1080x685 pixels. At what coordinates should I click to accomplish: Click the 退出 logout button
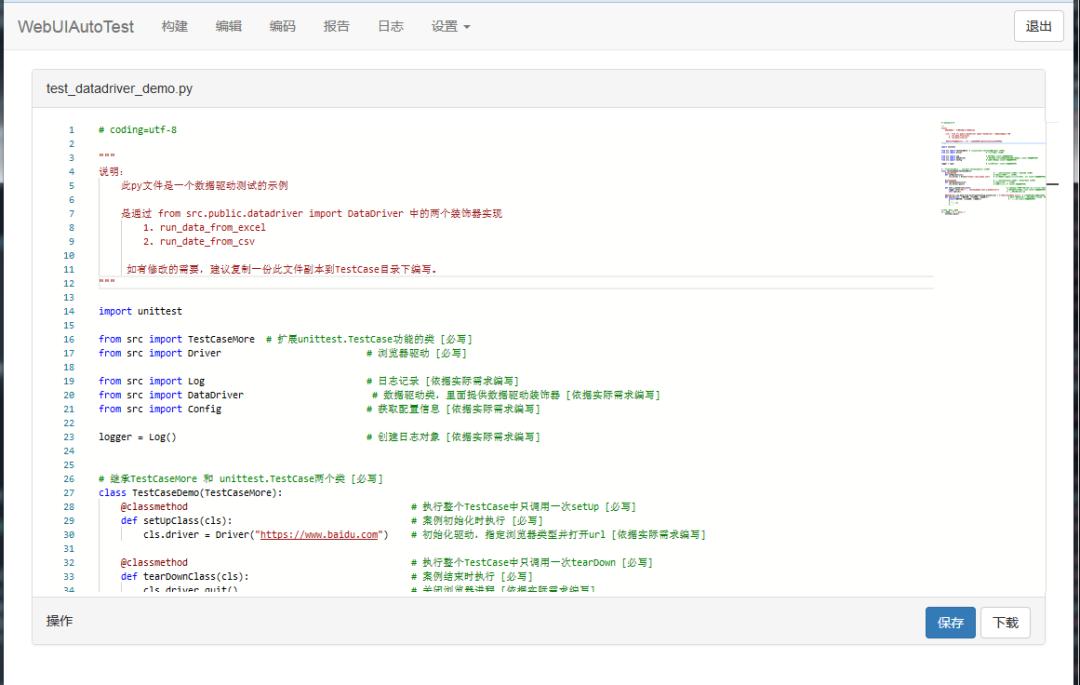pos(1038,27)
